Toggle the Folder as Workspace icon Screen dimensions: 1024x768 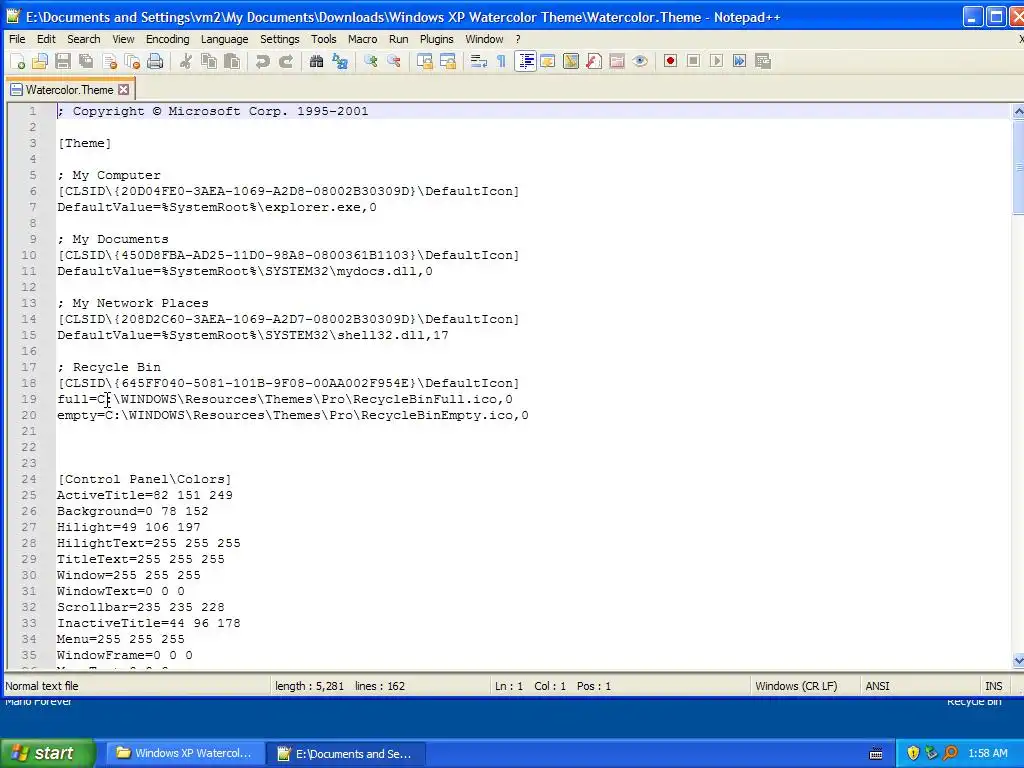(x=616, y=61)
